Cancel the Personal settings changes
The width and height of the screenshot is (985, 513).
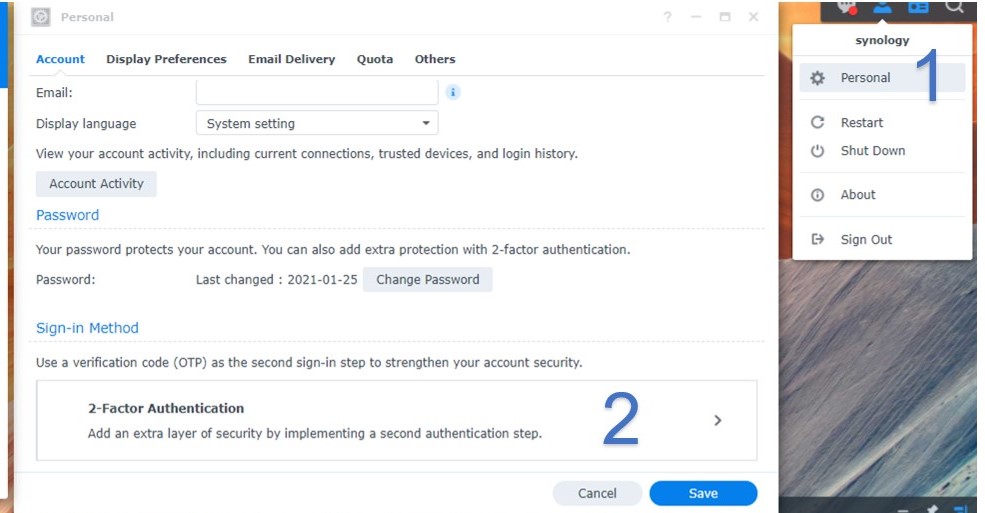pyautogui.click(x=597, y=494)
